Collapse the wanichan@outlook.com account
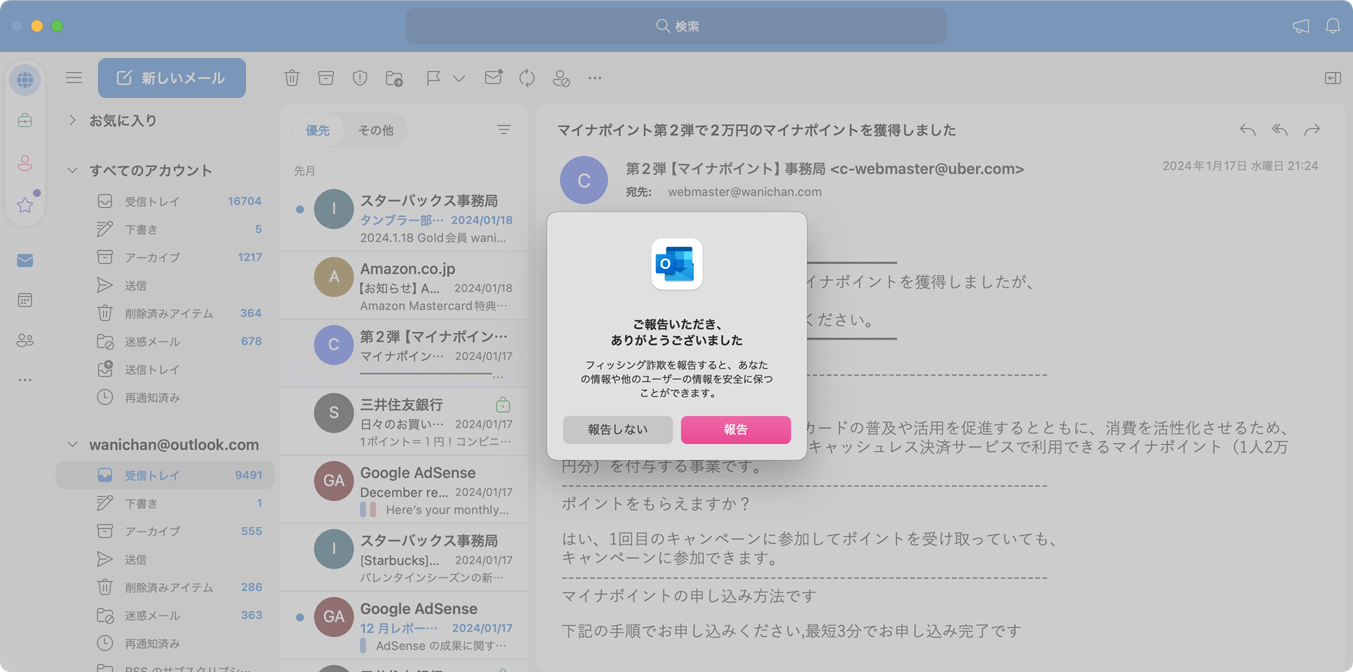This screenshot has width=1353, height=672. [x=72, y=444]
